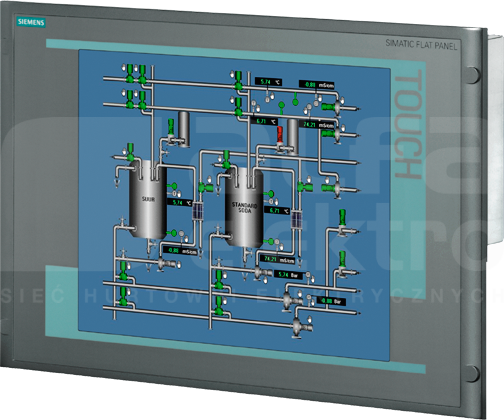504x420 pixels.
Task: Tap the 5,74 °C readout beside SUUR tank
Action: pos(179,202)
